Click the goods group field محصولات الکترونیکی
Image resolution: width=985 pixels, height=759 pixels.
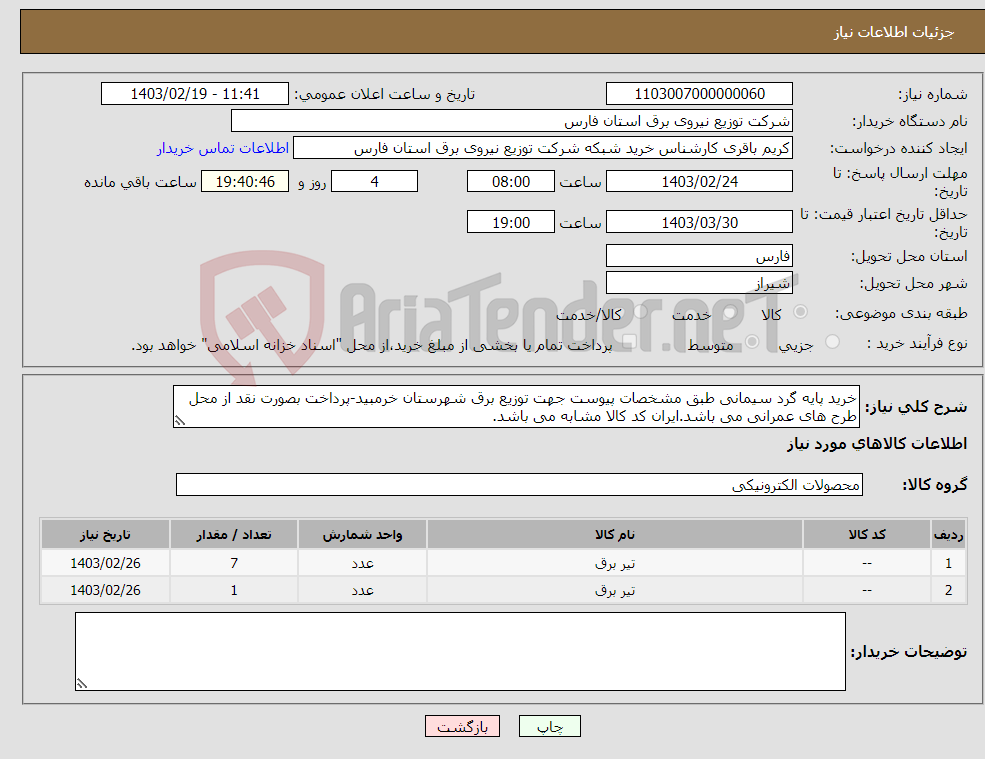(x=520, y=484)
